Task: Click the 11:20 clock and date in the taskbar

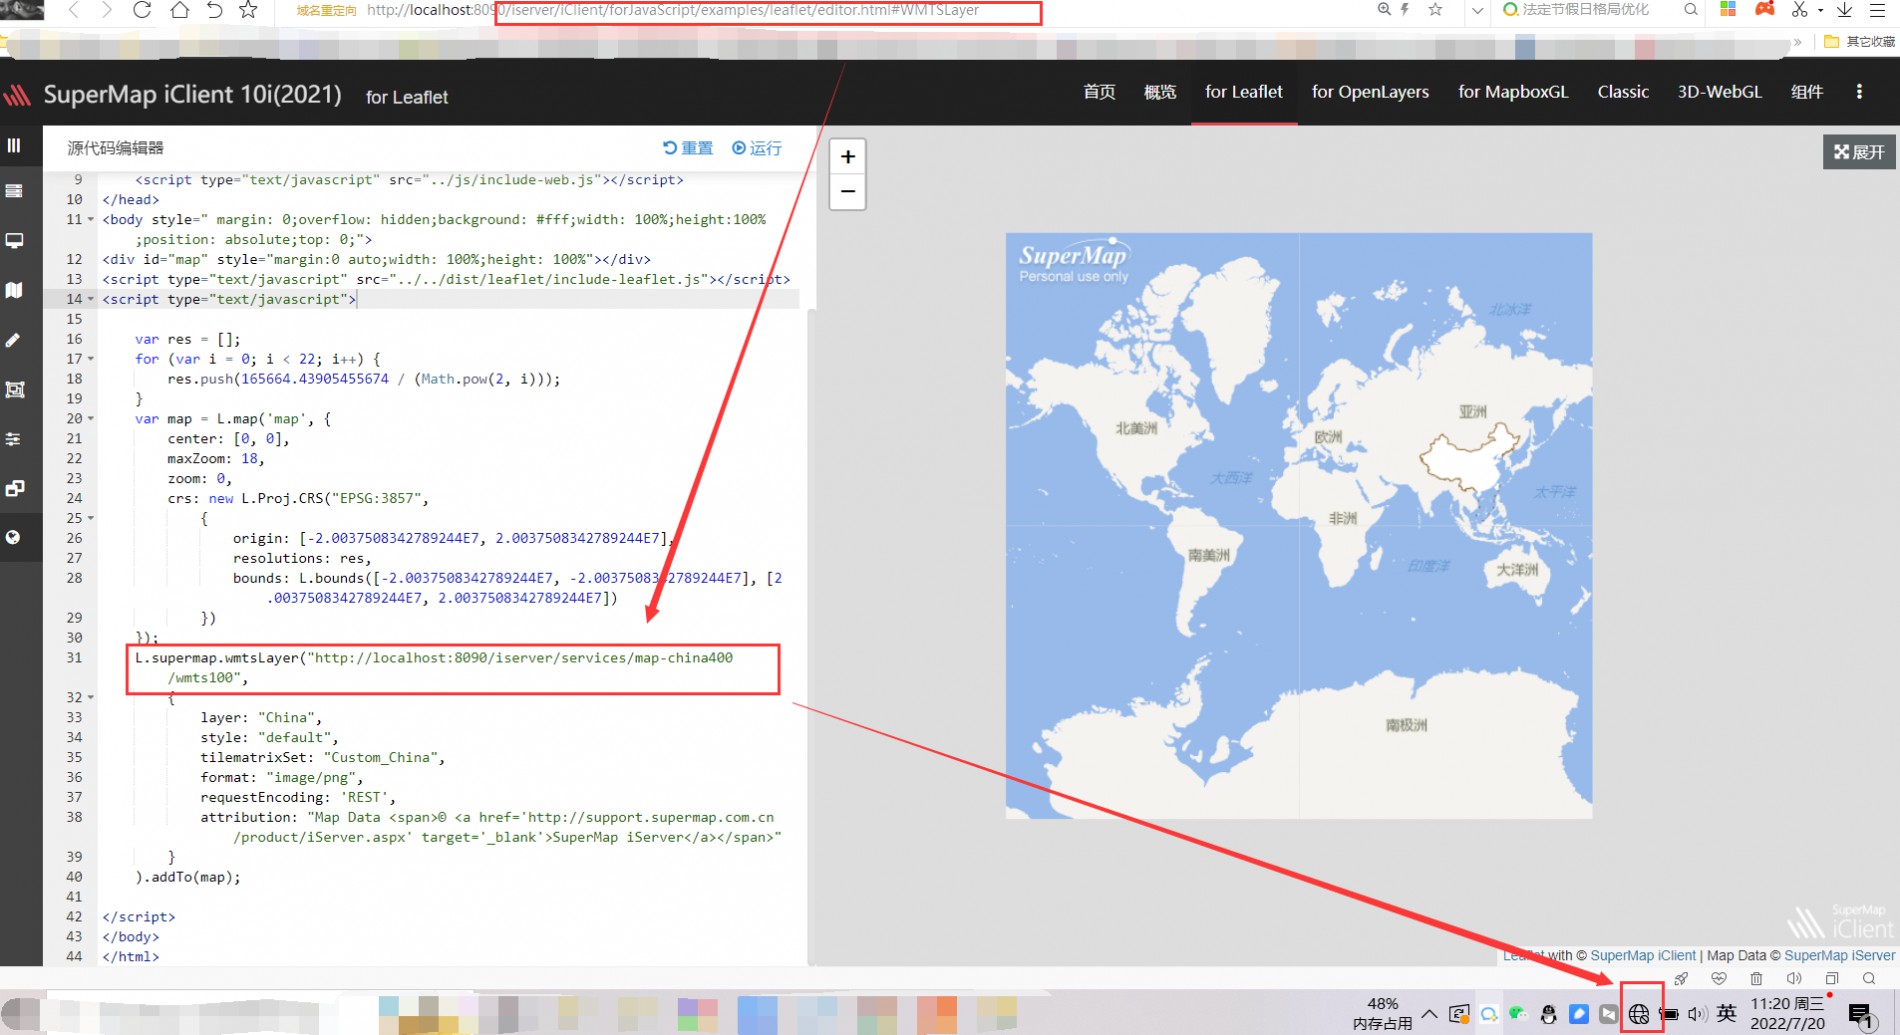Action: coord(1788,1014)
